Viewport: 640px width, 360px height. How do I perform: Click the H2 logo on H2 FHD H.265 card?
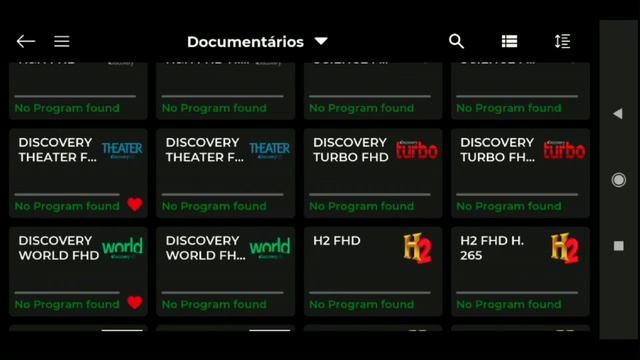click(x=564, y=248)
